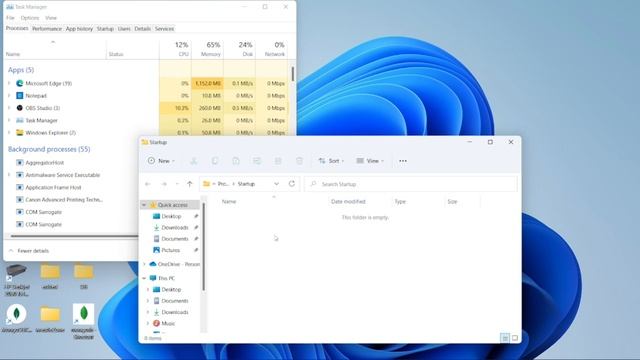Go back with Explorer back arrow
640x360 pixels.
(148, 184)
